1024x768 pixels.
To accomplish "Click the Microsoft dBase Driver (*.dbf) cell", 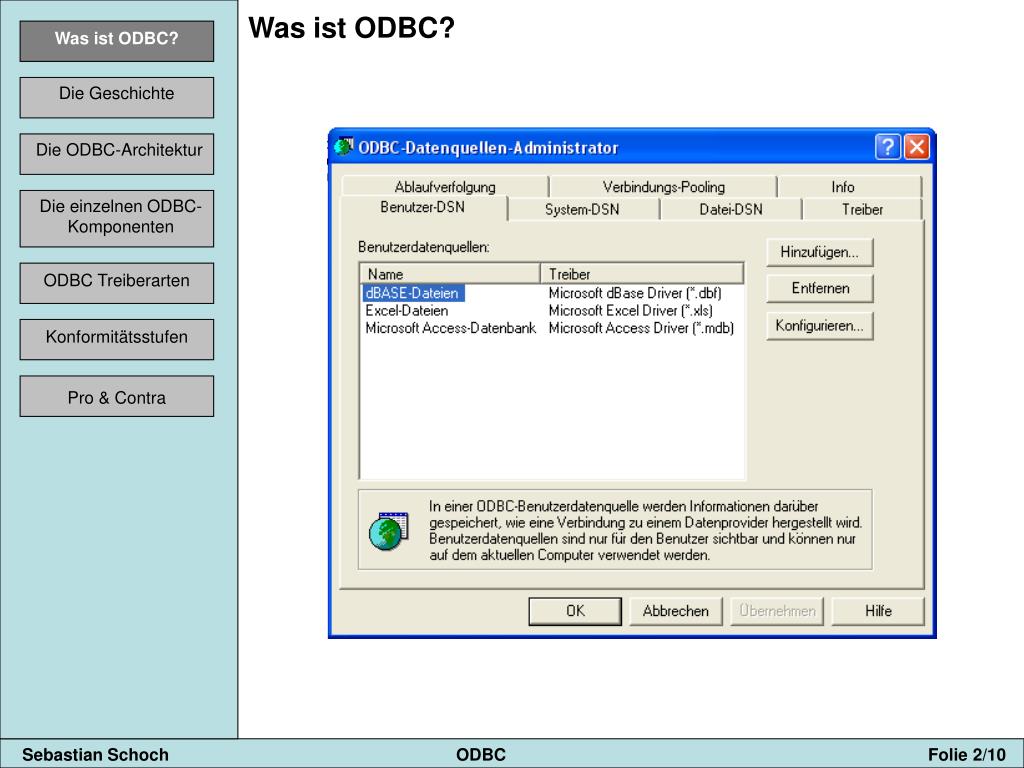I will (x=635, y=293).
